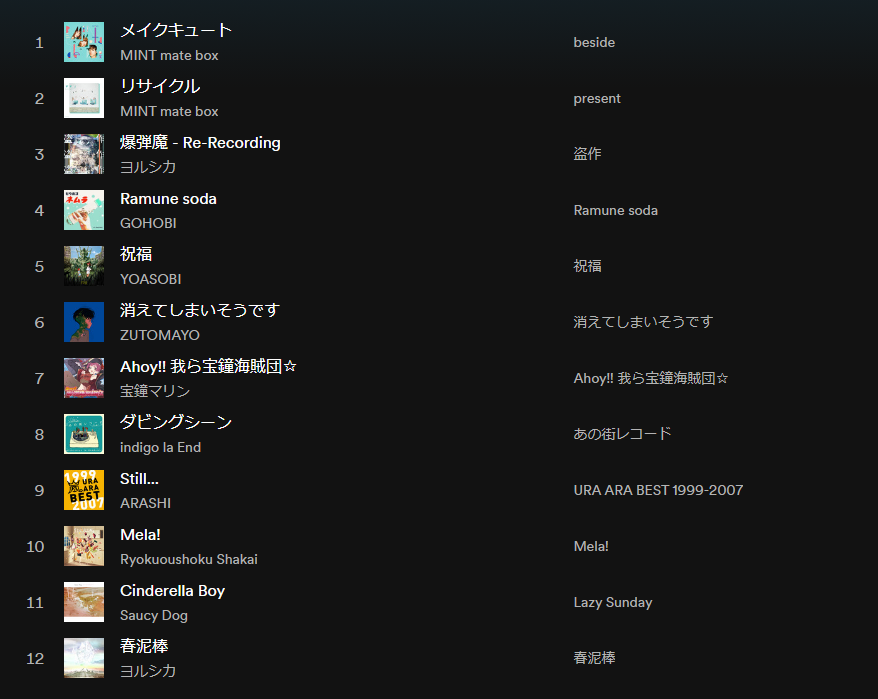Go to album 消えてしまいそうです
Image resolution: width=878 pixels, height=699 pixels.
643,322
